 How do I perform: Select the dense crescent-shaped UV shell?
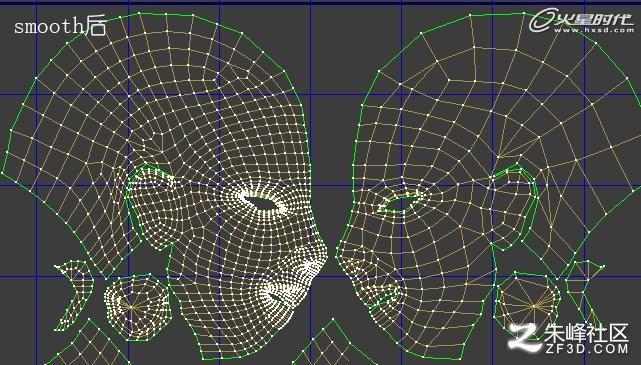(74, 295)
